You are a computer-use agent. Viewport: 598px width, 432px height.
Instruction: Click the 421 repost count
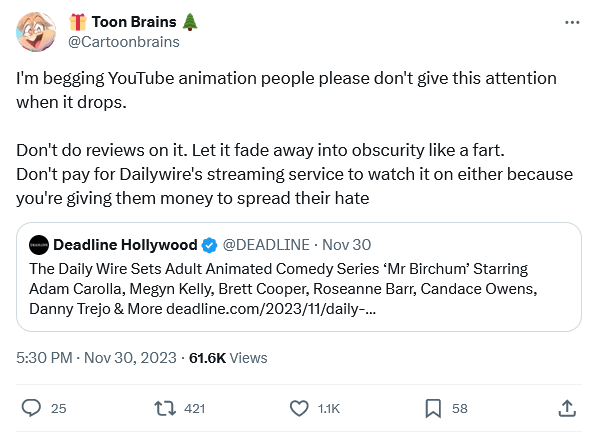tap(195, 409)
